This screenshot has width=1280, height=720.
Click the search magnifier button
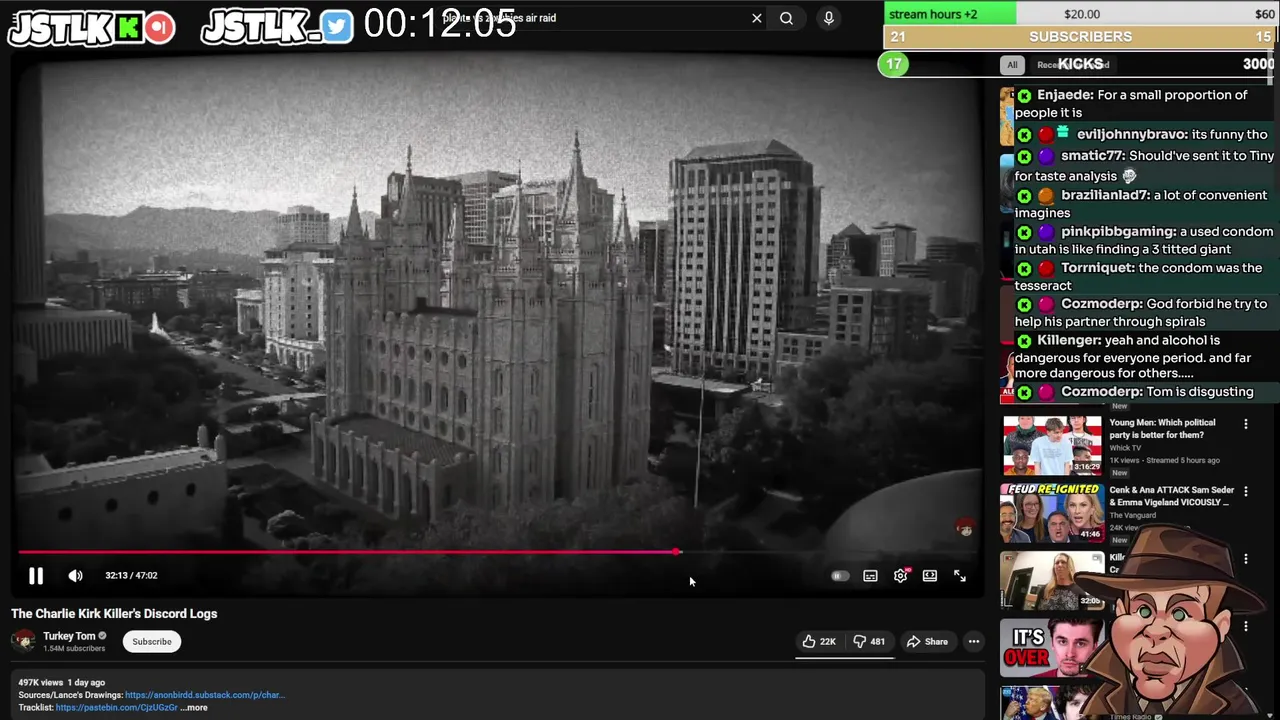(x=787, y=18)
